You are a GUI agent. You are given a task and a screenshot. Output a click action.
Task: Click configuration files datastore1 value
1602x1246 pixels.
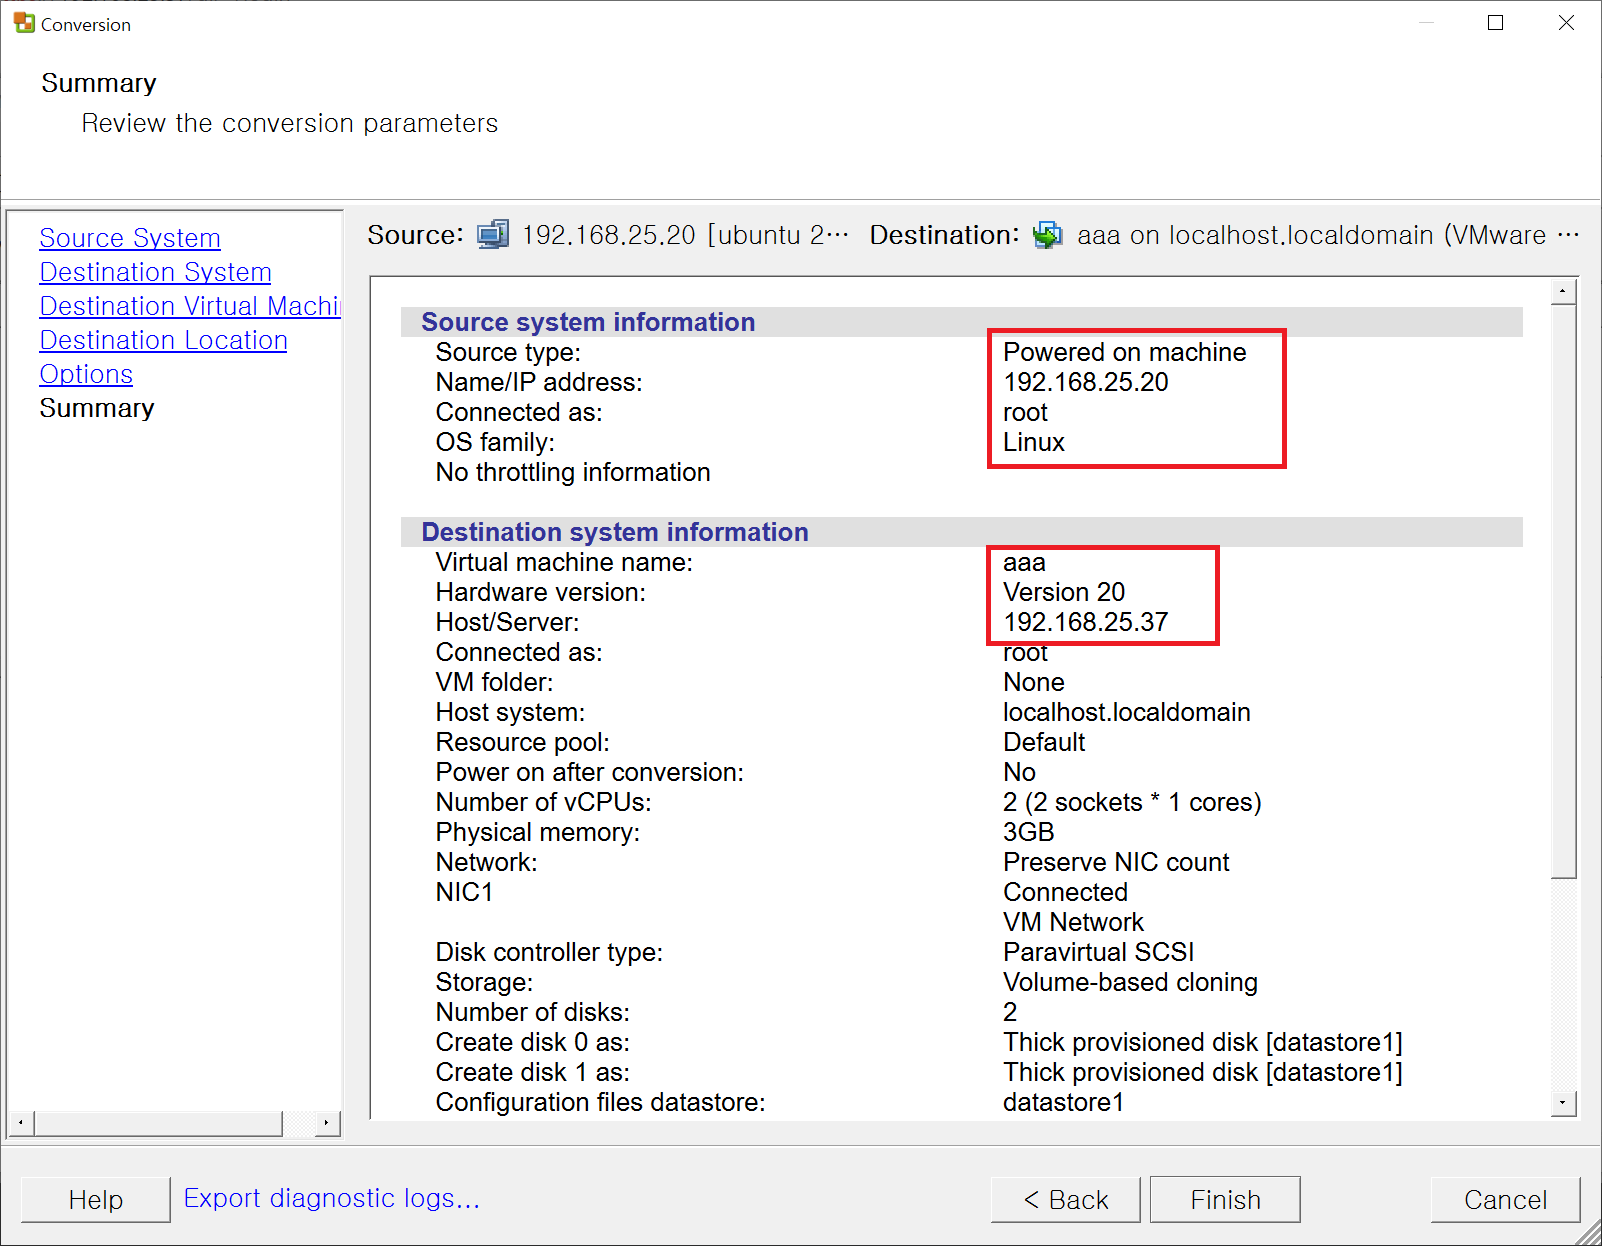click(1064, 1102)
